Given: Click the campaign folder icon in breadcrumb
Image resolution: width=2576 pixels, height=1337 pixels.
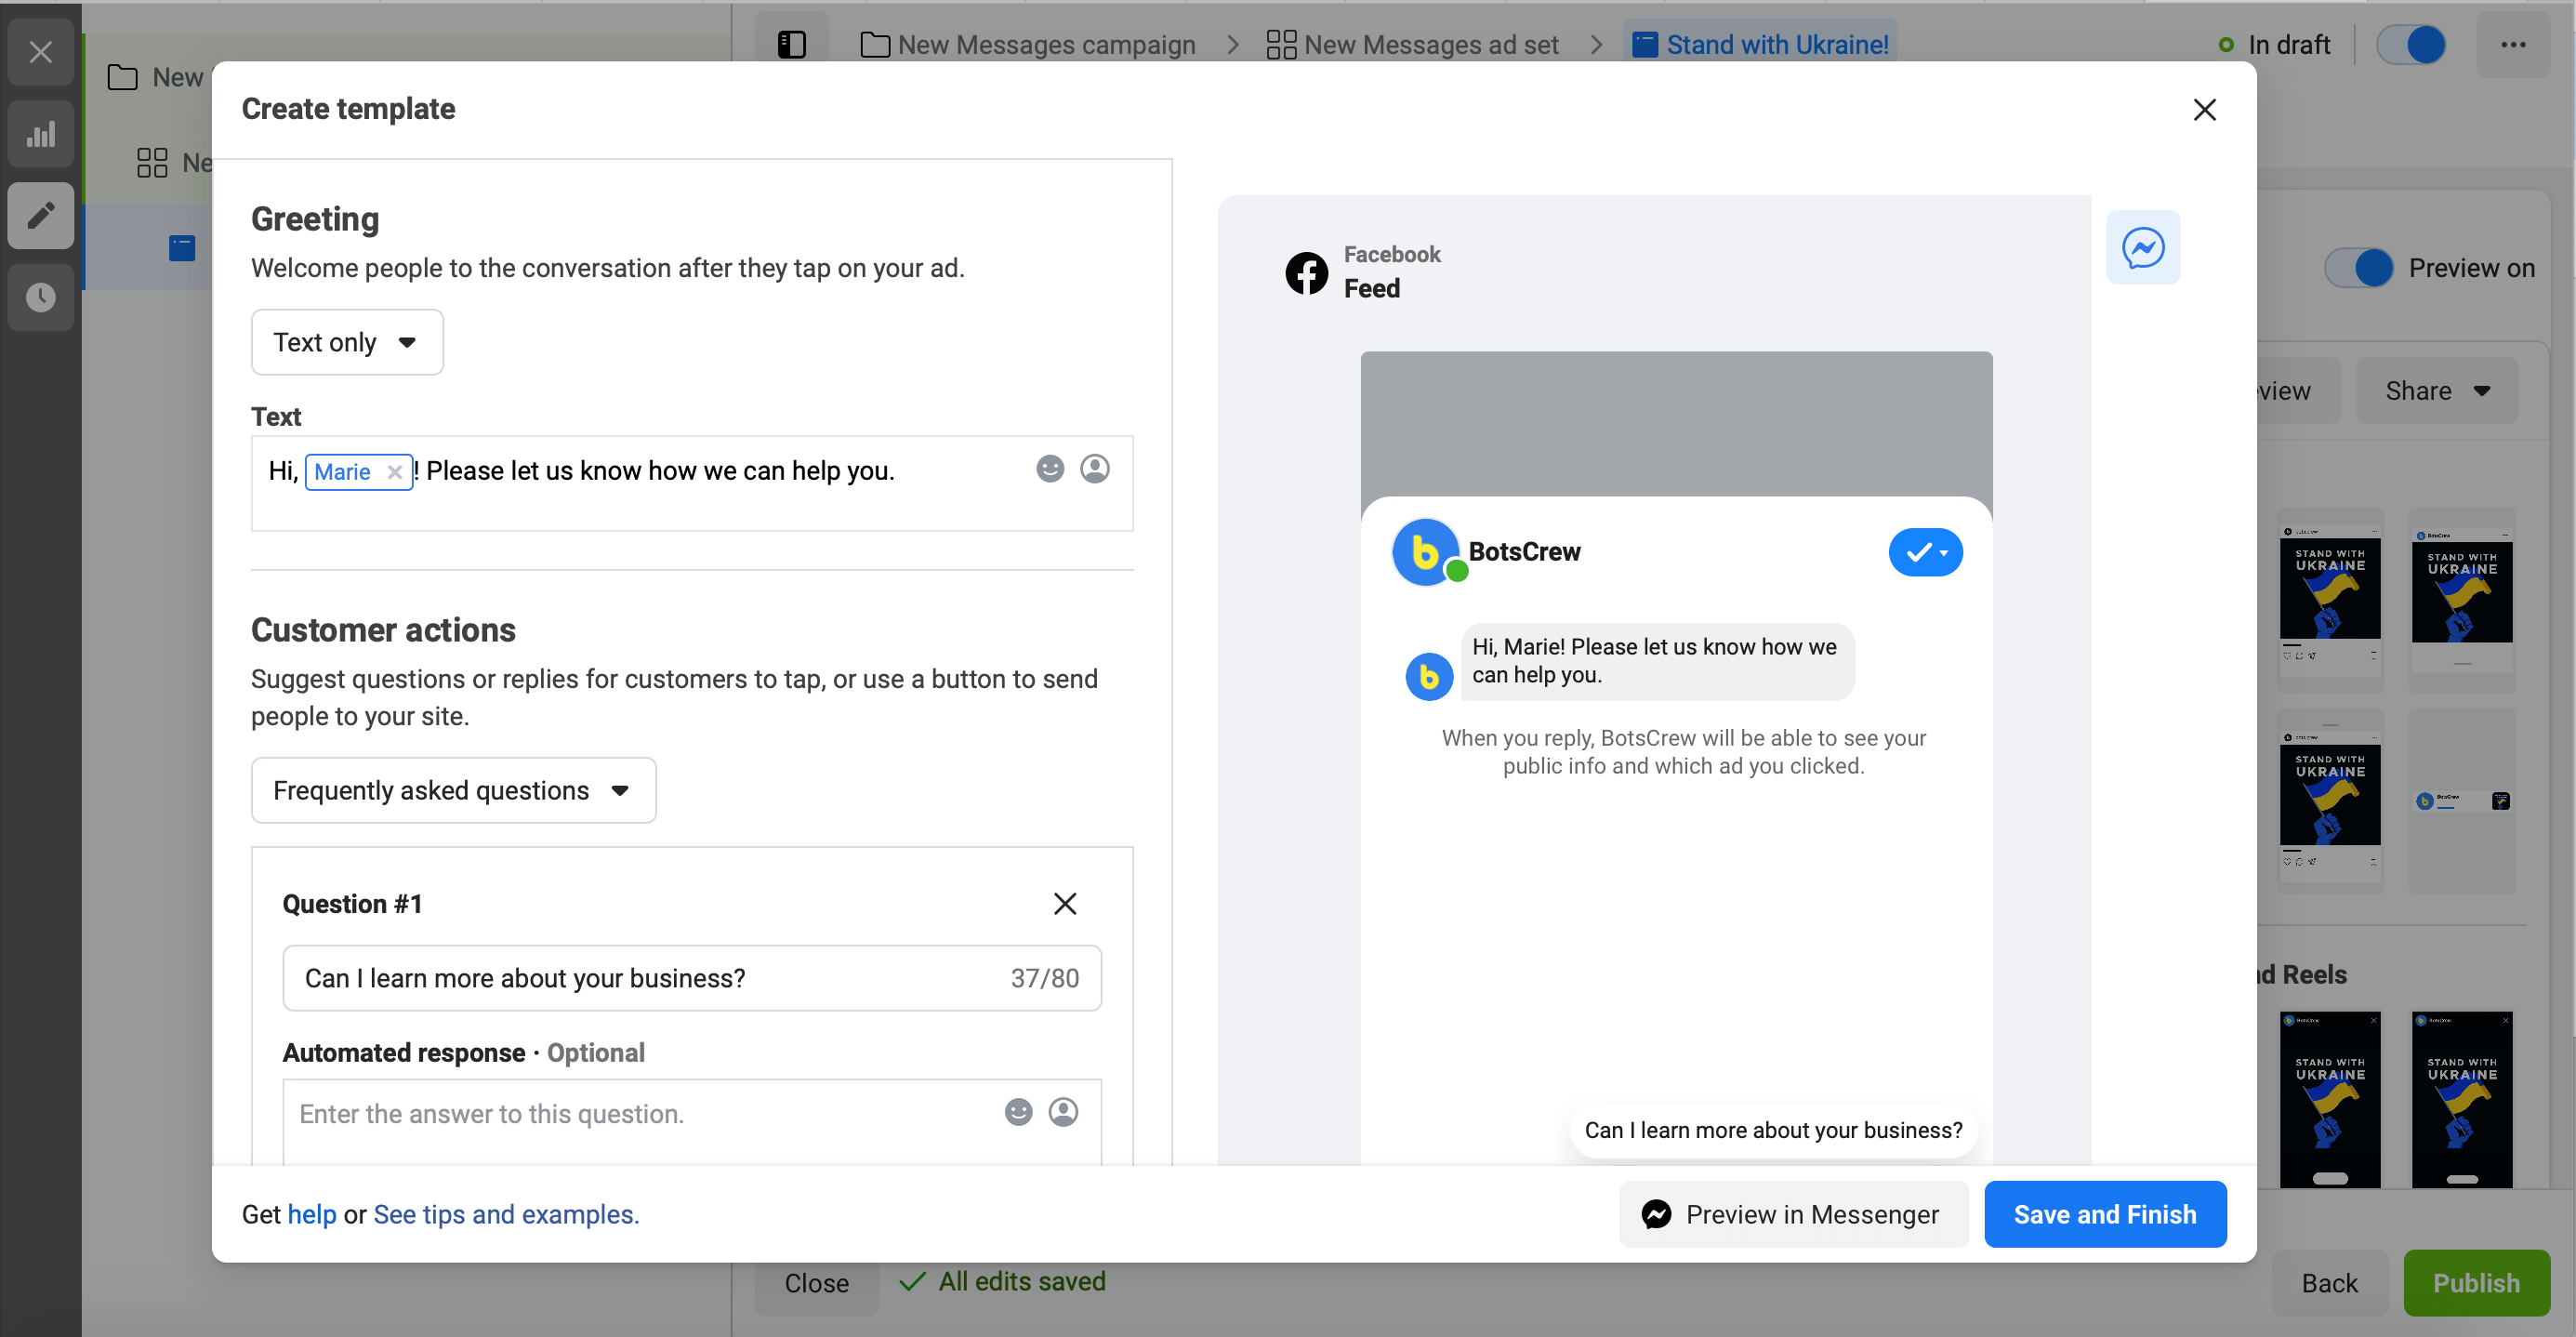Looking at the screenshot, I should coord(874,45).
